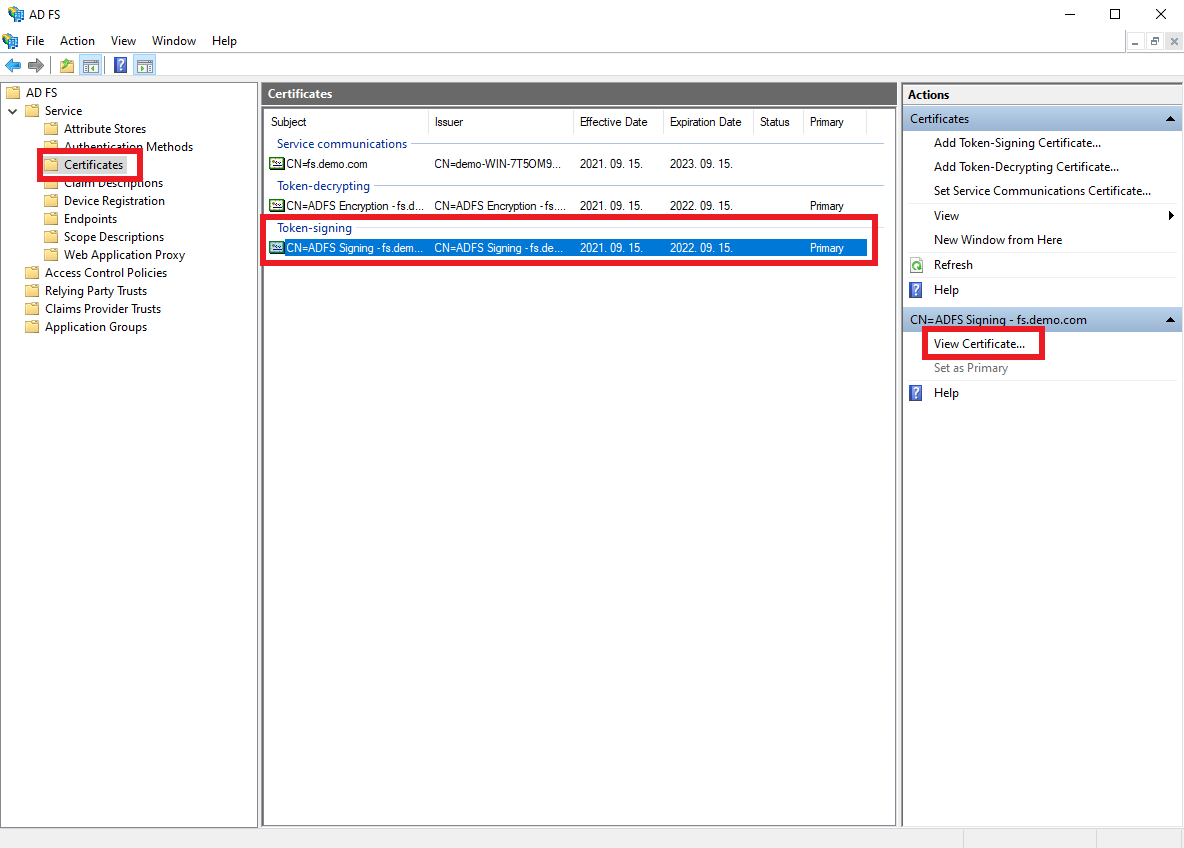The width and height of the screenshot is (1184, 848).
Task: Sort by Expiration Date column header
Action: (705, 122)
